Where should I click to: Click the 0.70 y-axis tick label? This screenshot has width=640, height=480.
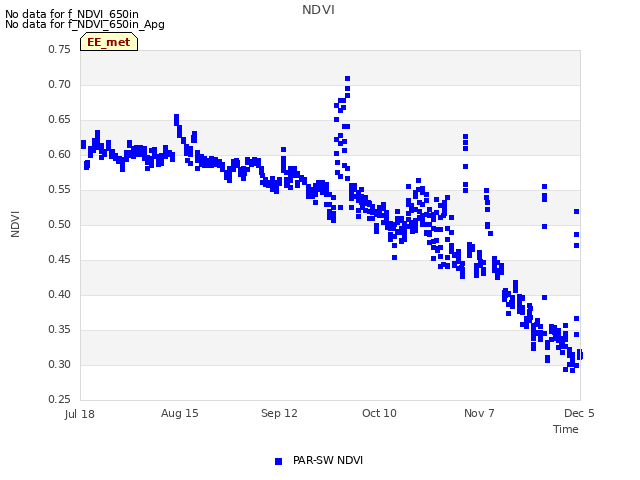click(x=60, y=84)
